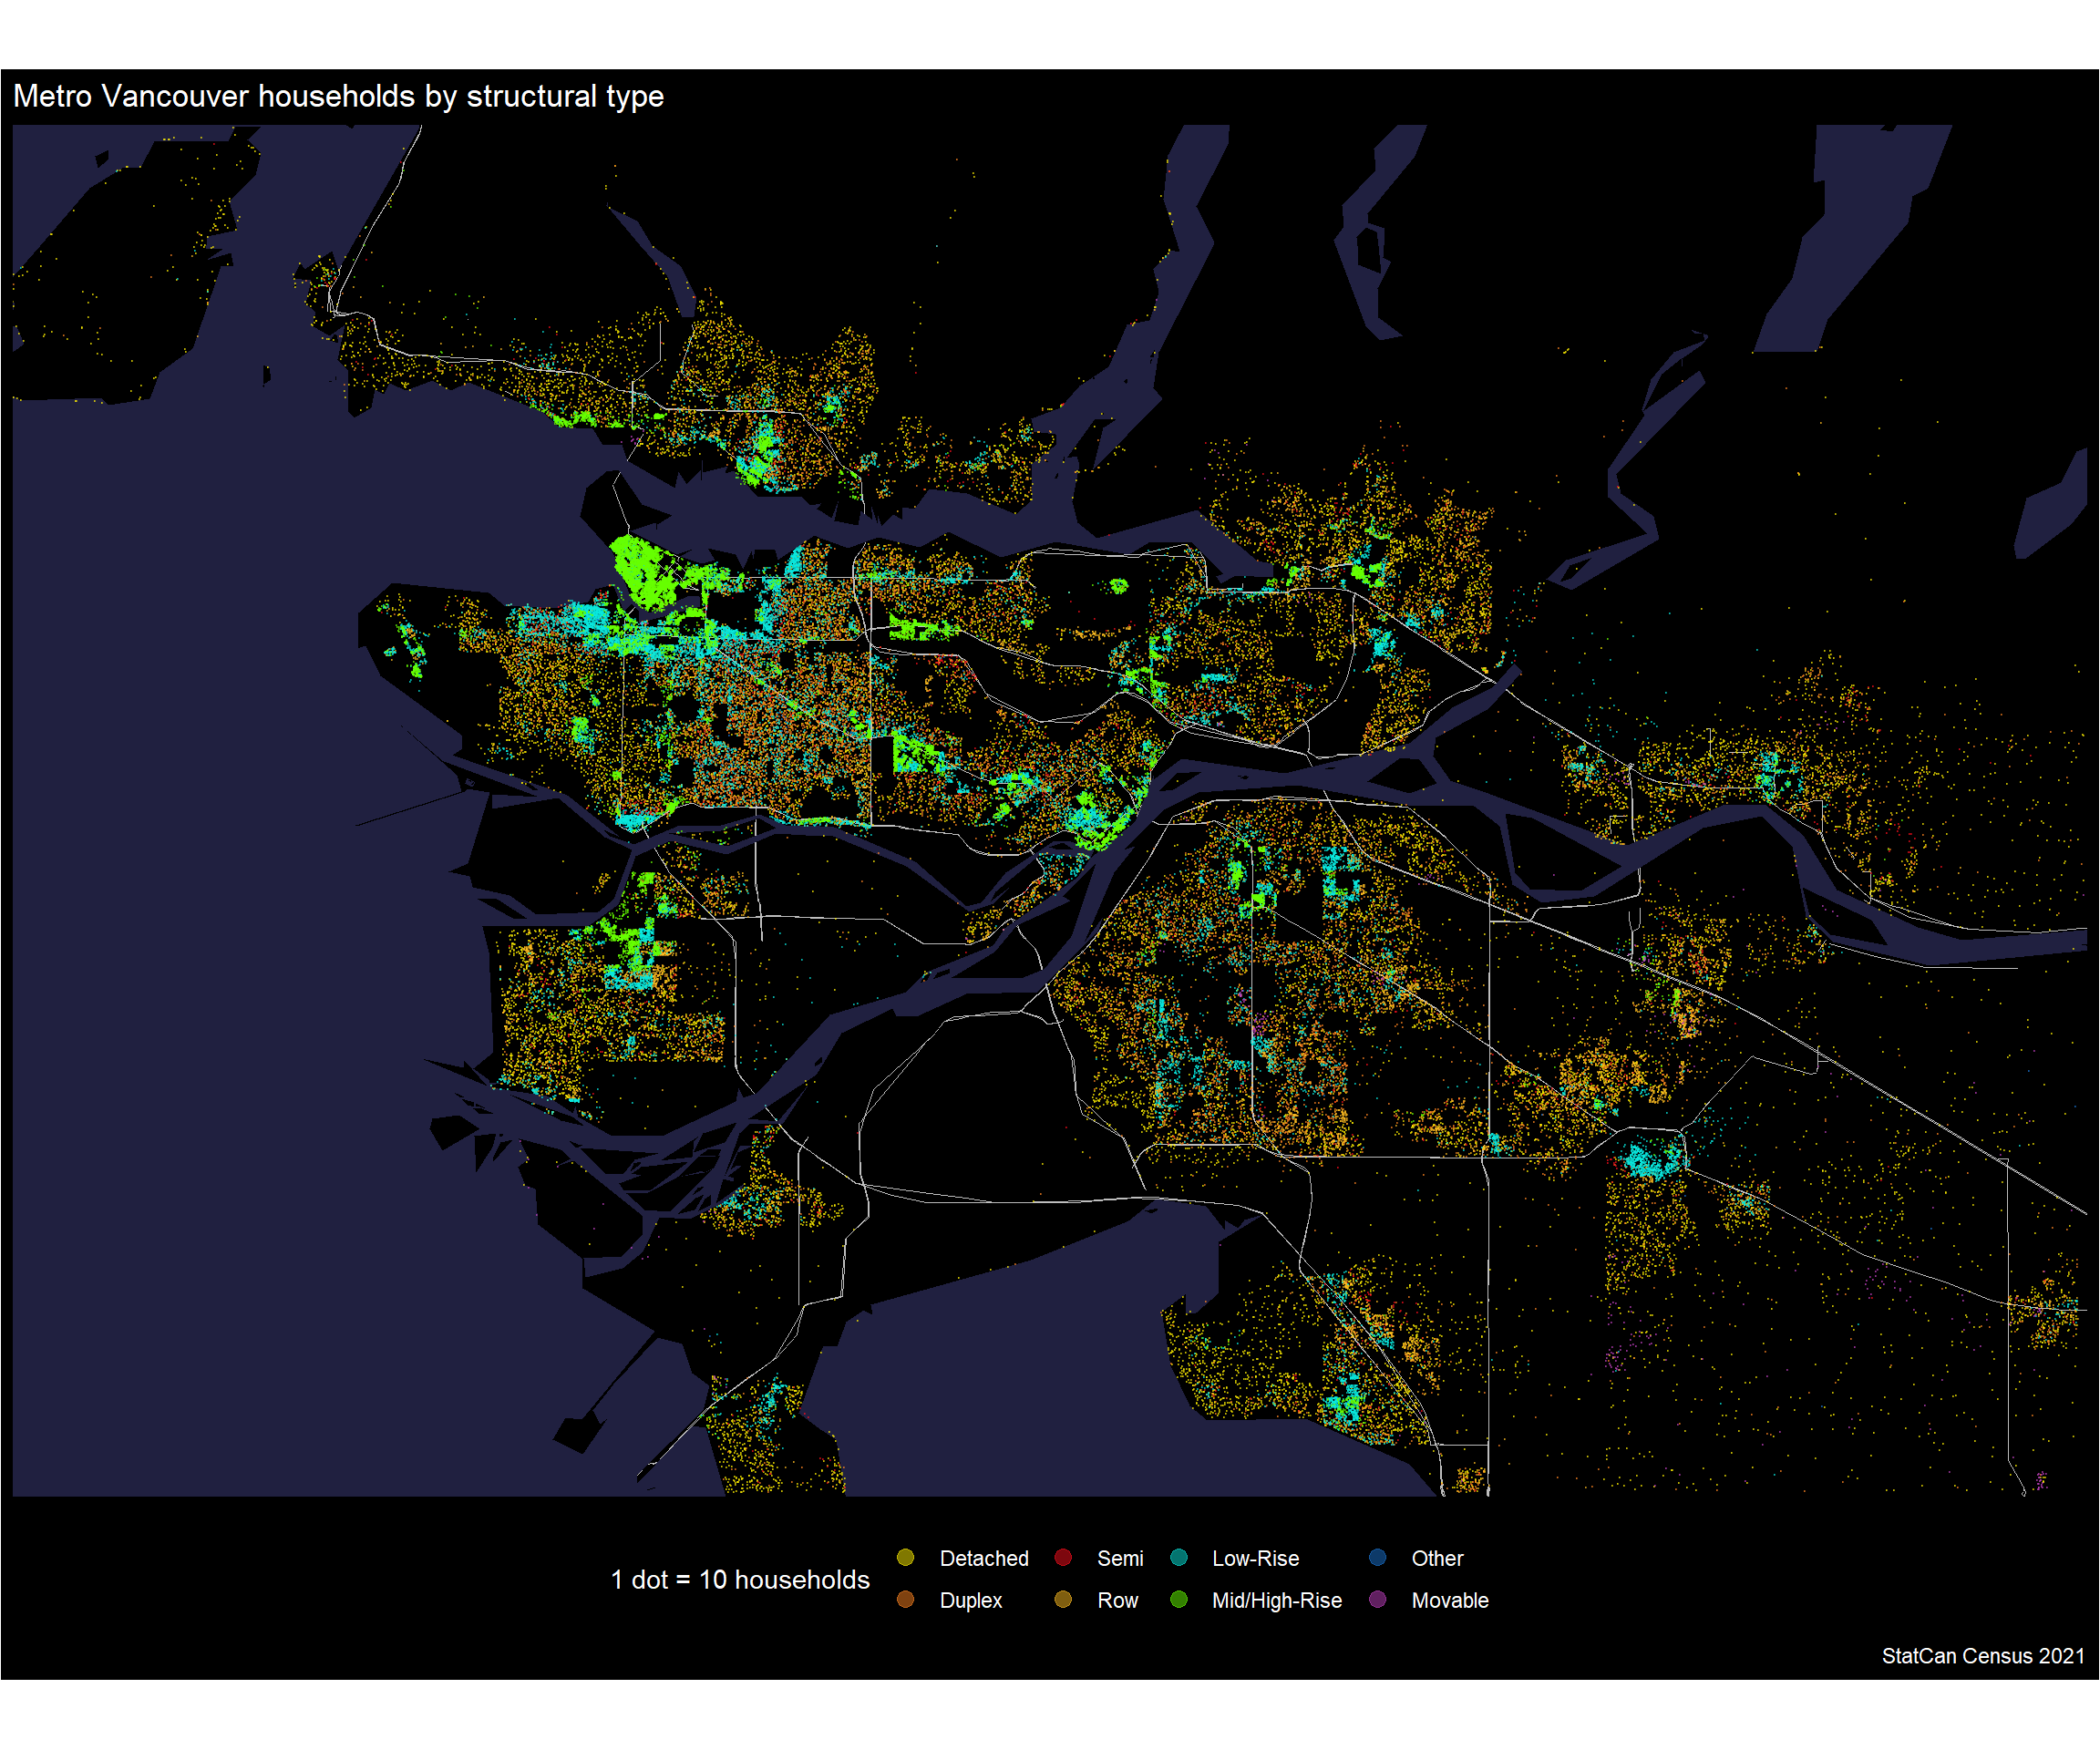Click the Row legend color dot
This screenshot has width=2100, height=1750.
[x=1063, y=1599]
